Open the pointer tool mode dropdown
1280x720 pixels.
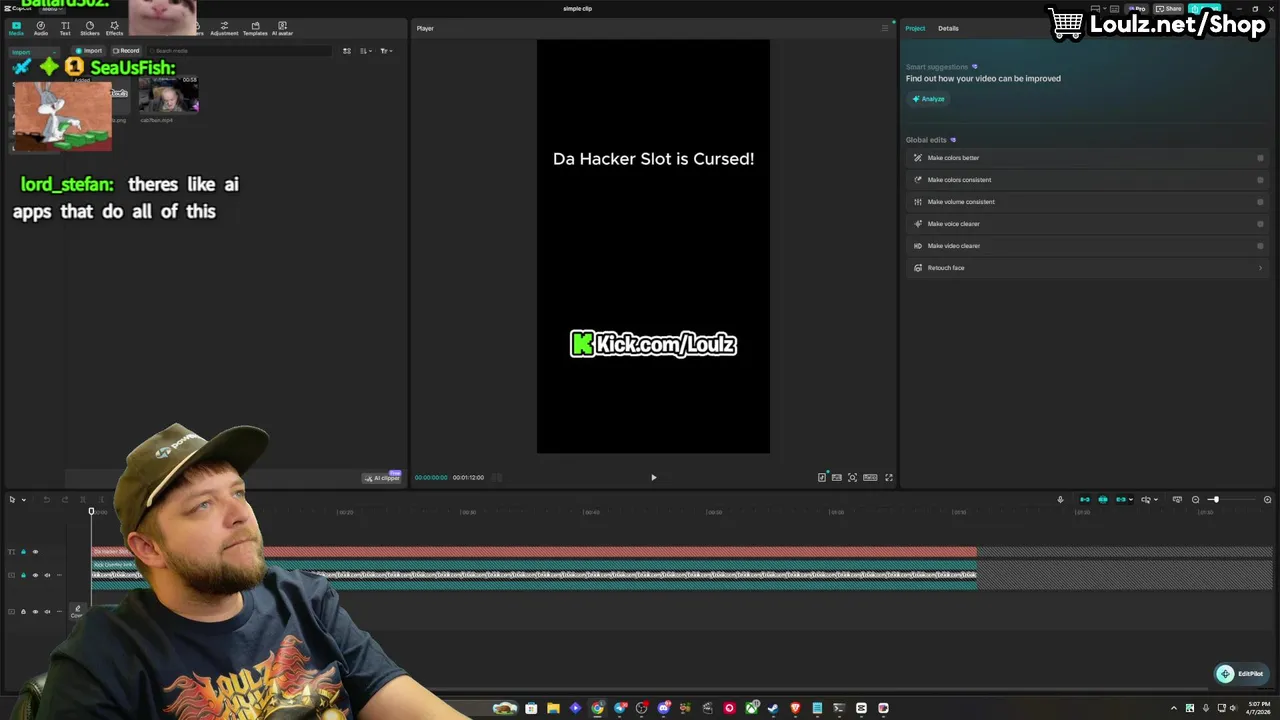23,500
